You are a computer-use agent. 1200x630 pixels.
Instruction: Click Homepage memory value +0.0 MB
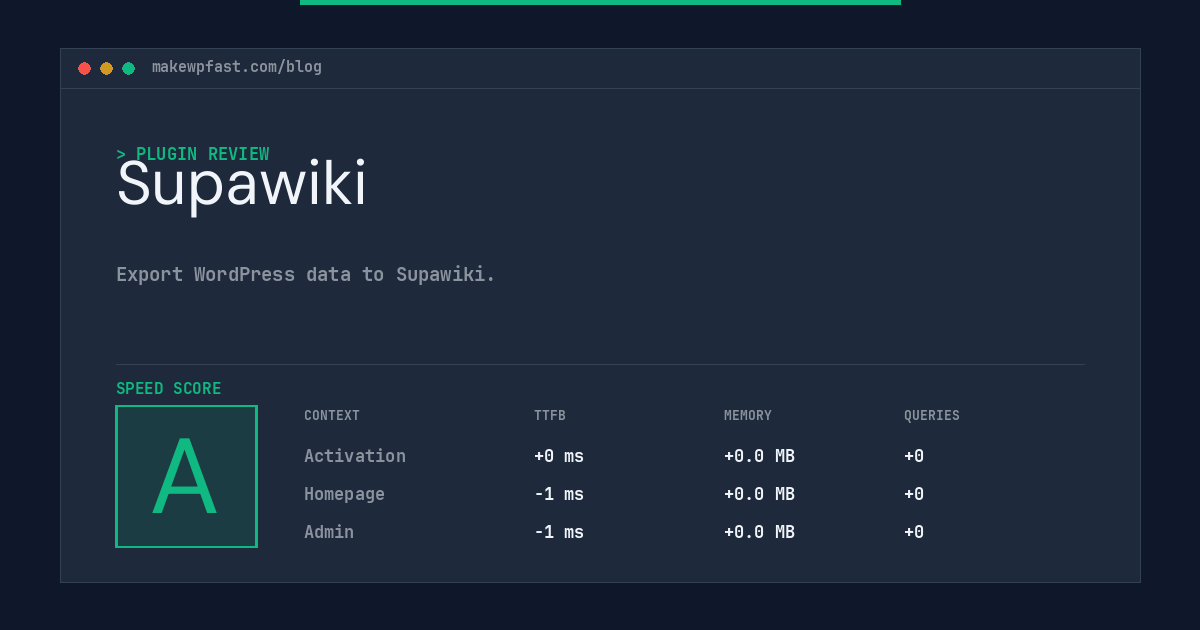pyautogui.click(x=759, y=494)
